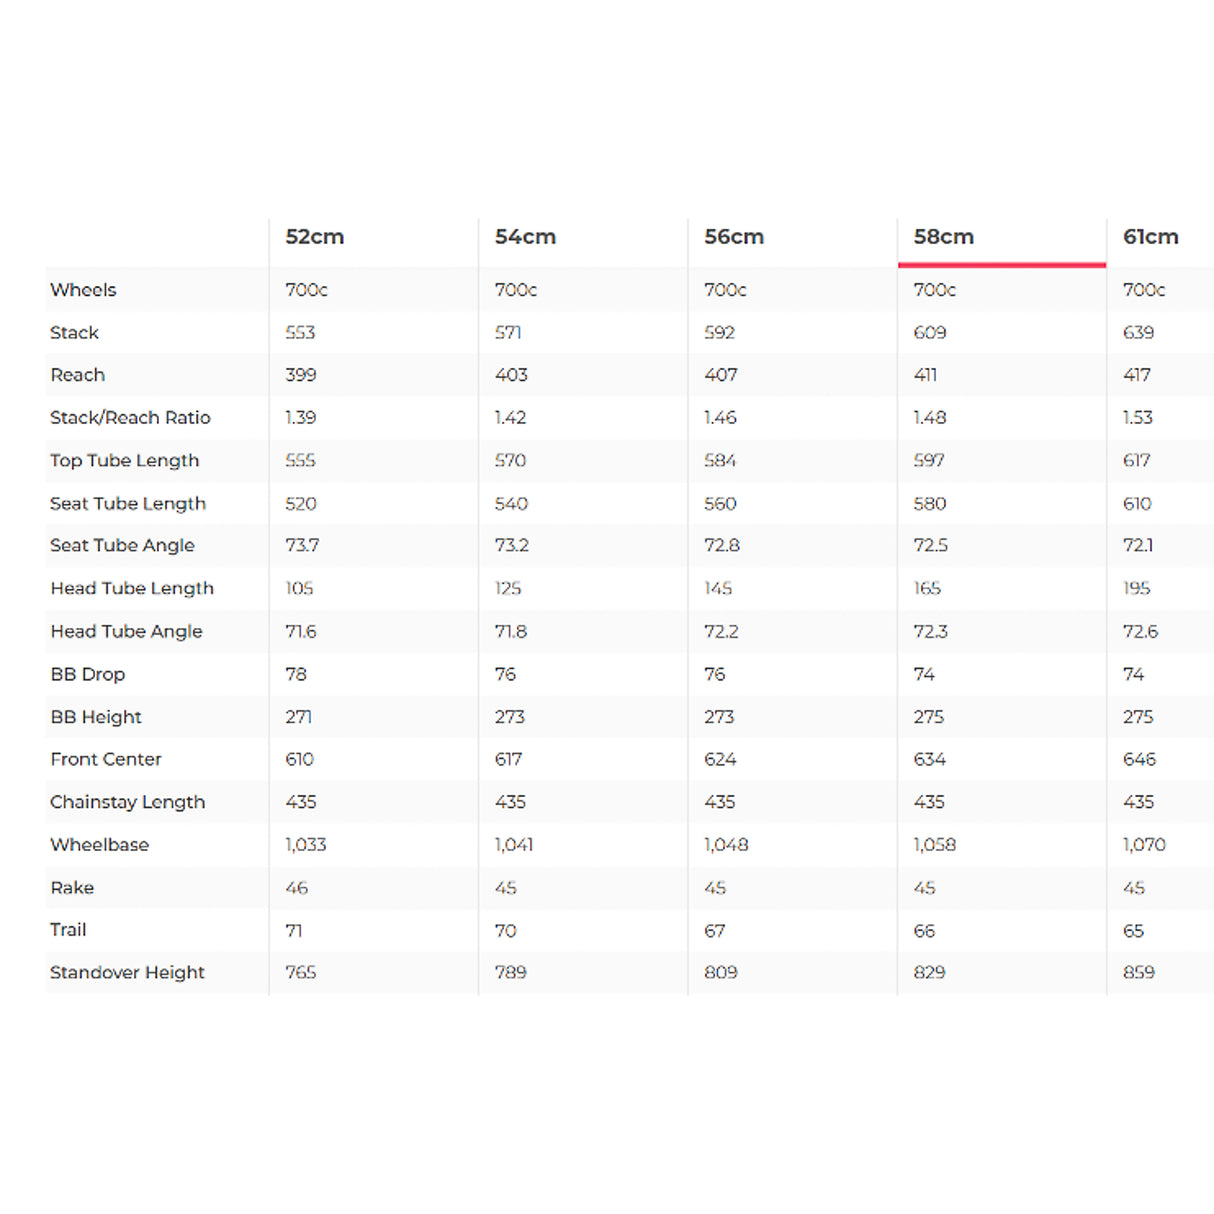Select the 54cm size column header
Image resolution: width=1214 pixels, height=1214 pixels.
pos(525,237)
